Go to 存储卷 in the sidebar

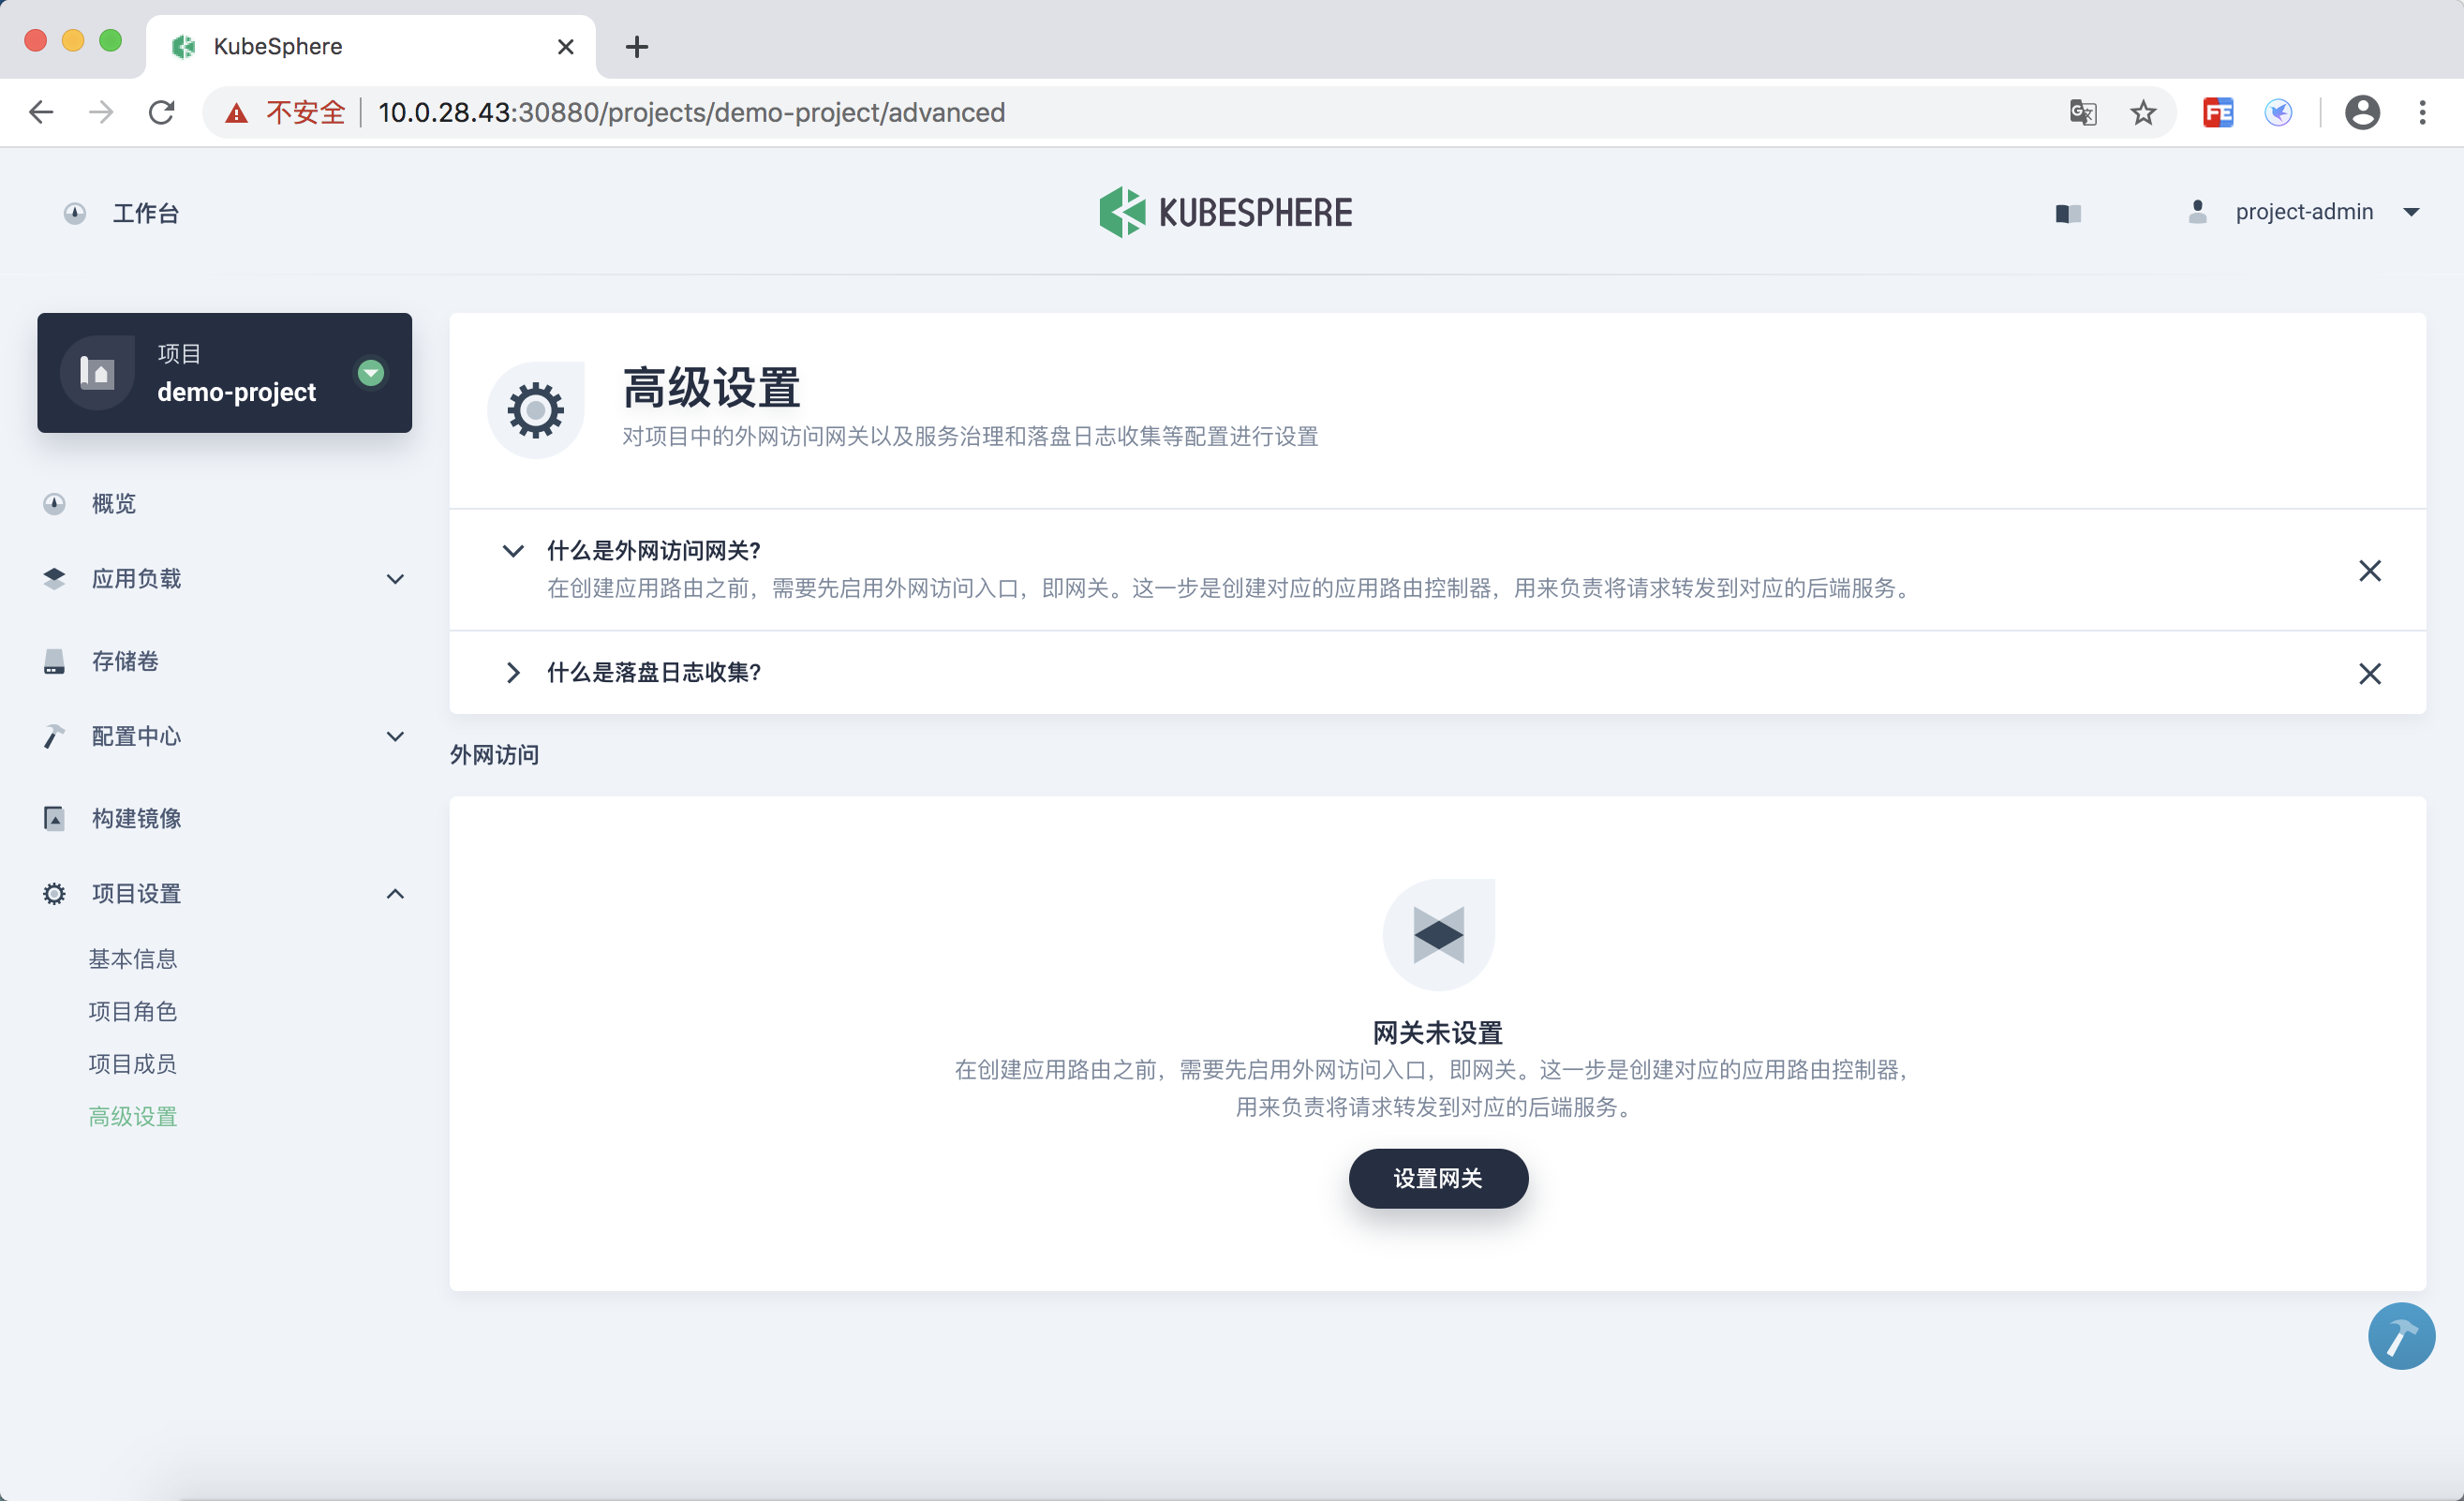[125, 661]
